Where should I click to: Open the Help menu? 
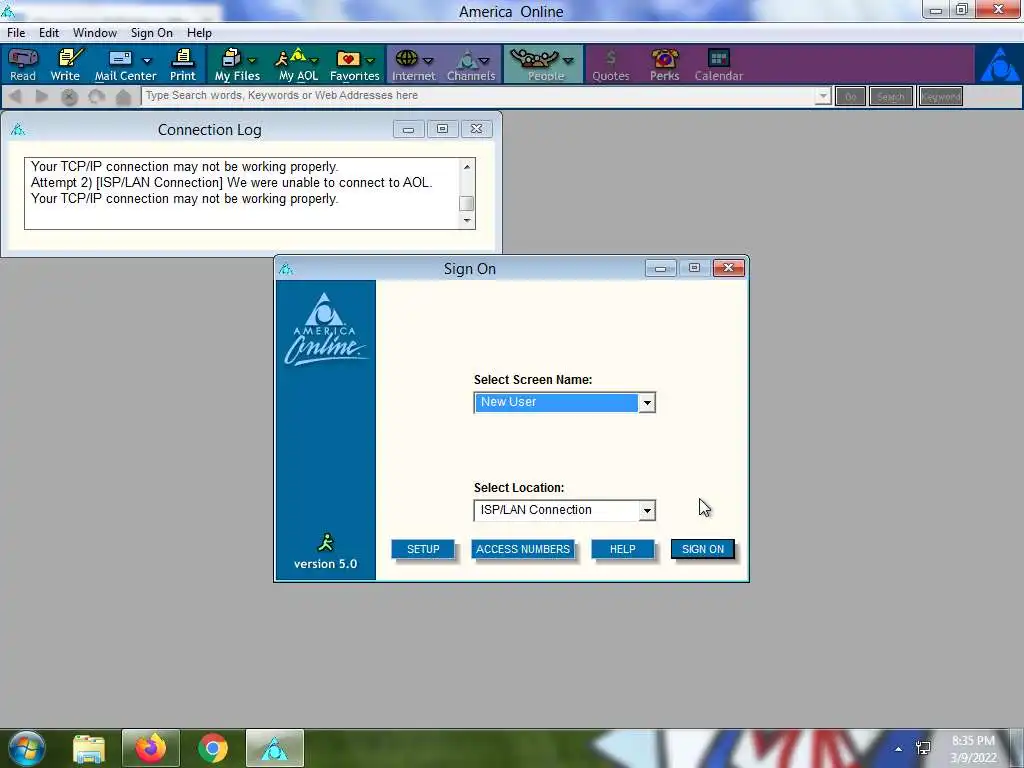(199, 33)
